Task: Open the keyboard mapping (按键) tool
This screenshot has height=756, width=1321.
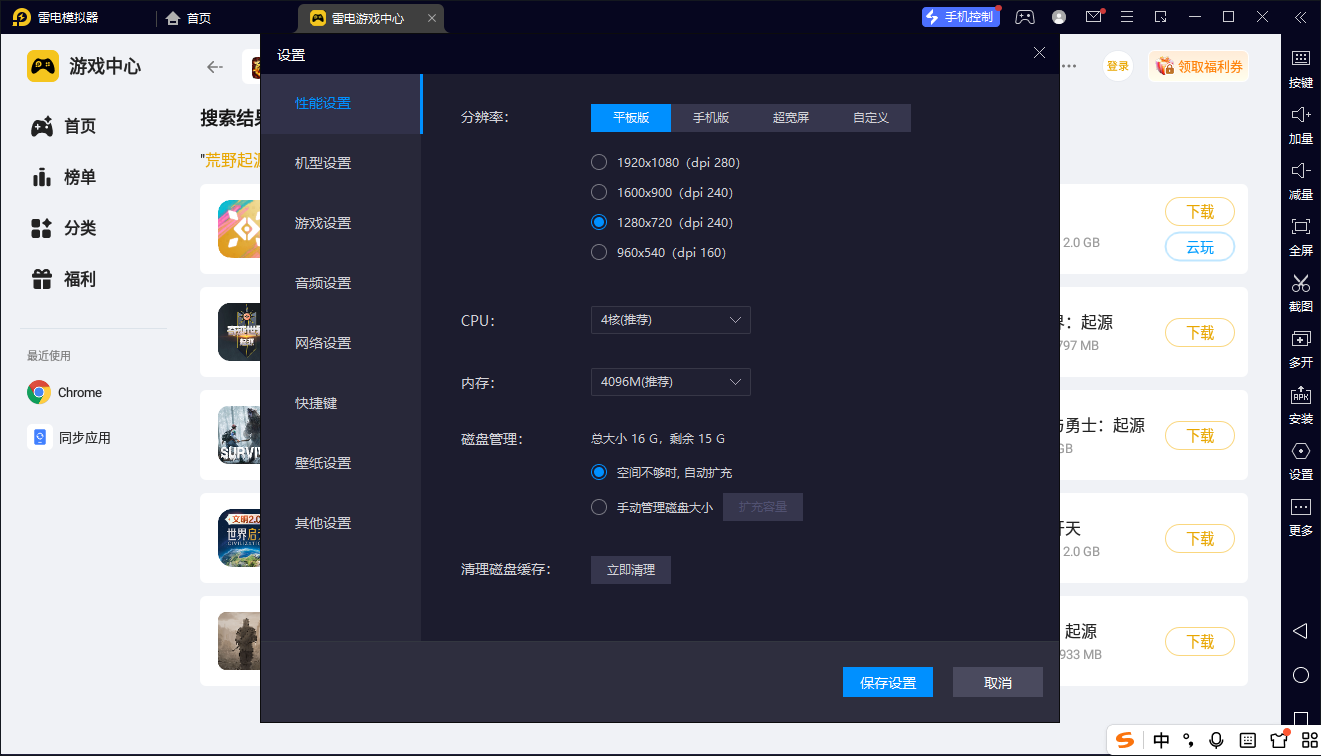Action: (1300, 59)
